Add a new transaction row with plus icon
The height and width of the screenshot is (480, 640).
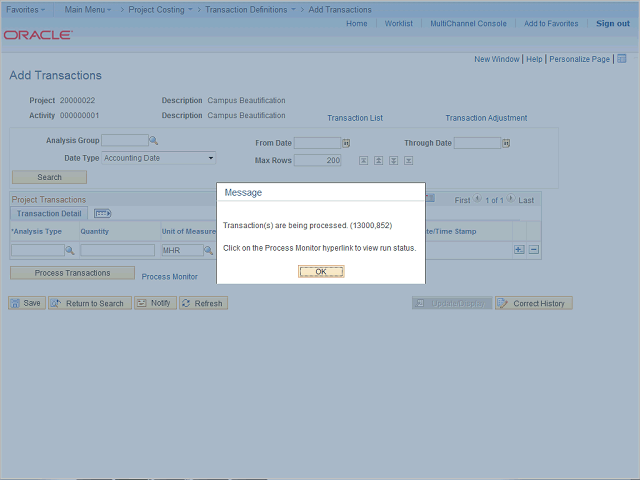[x=519, y=249]
